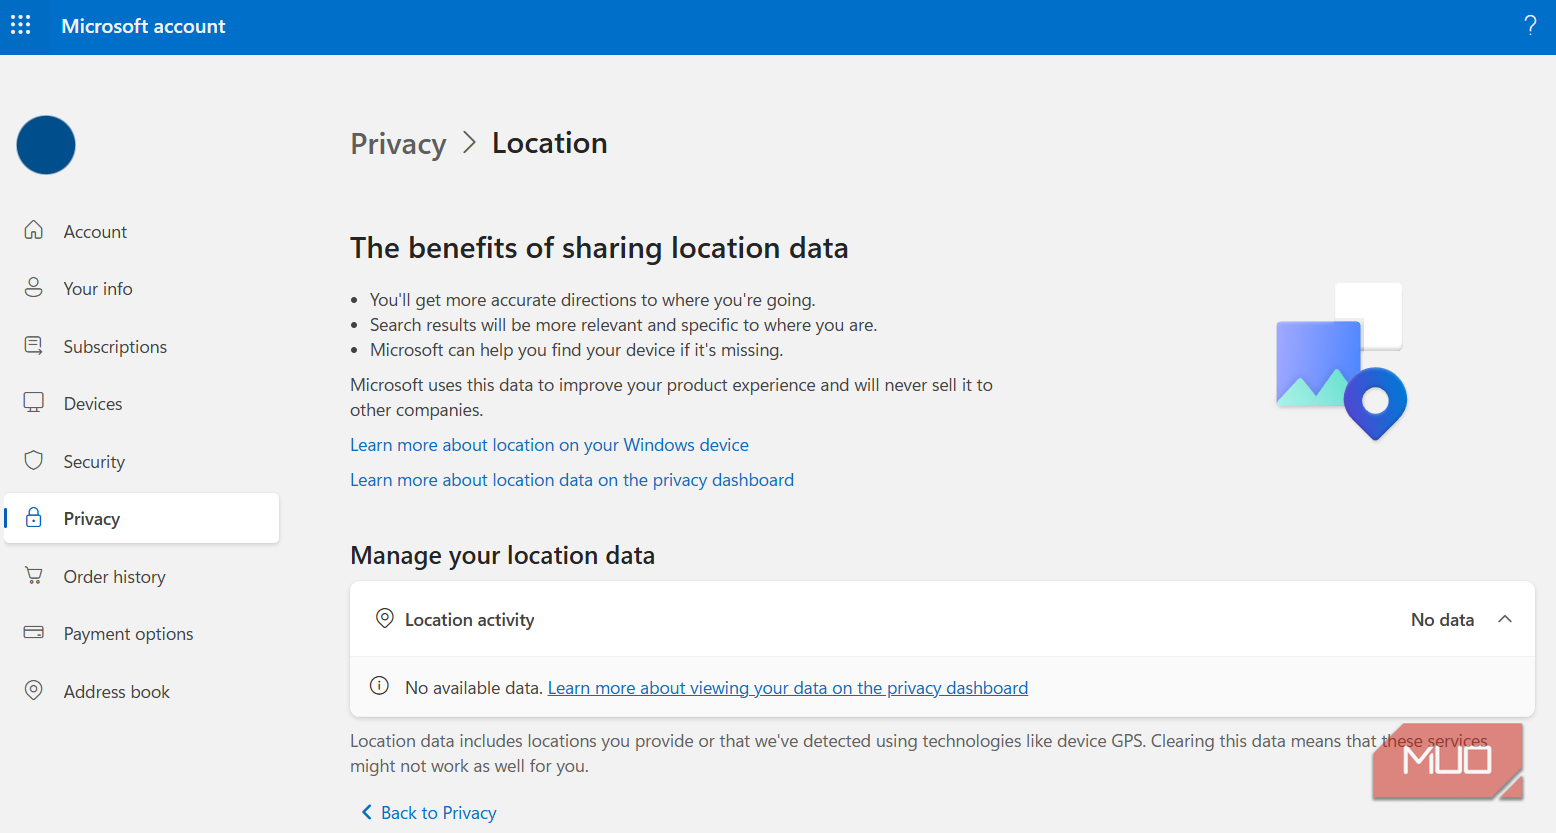
Task: Click the Privacy lock icon
Action: pos(34,517)
